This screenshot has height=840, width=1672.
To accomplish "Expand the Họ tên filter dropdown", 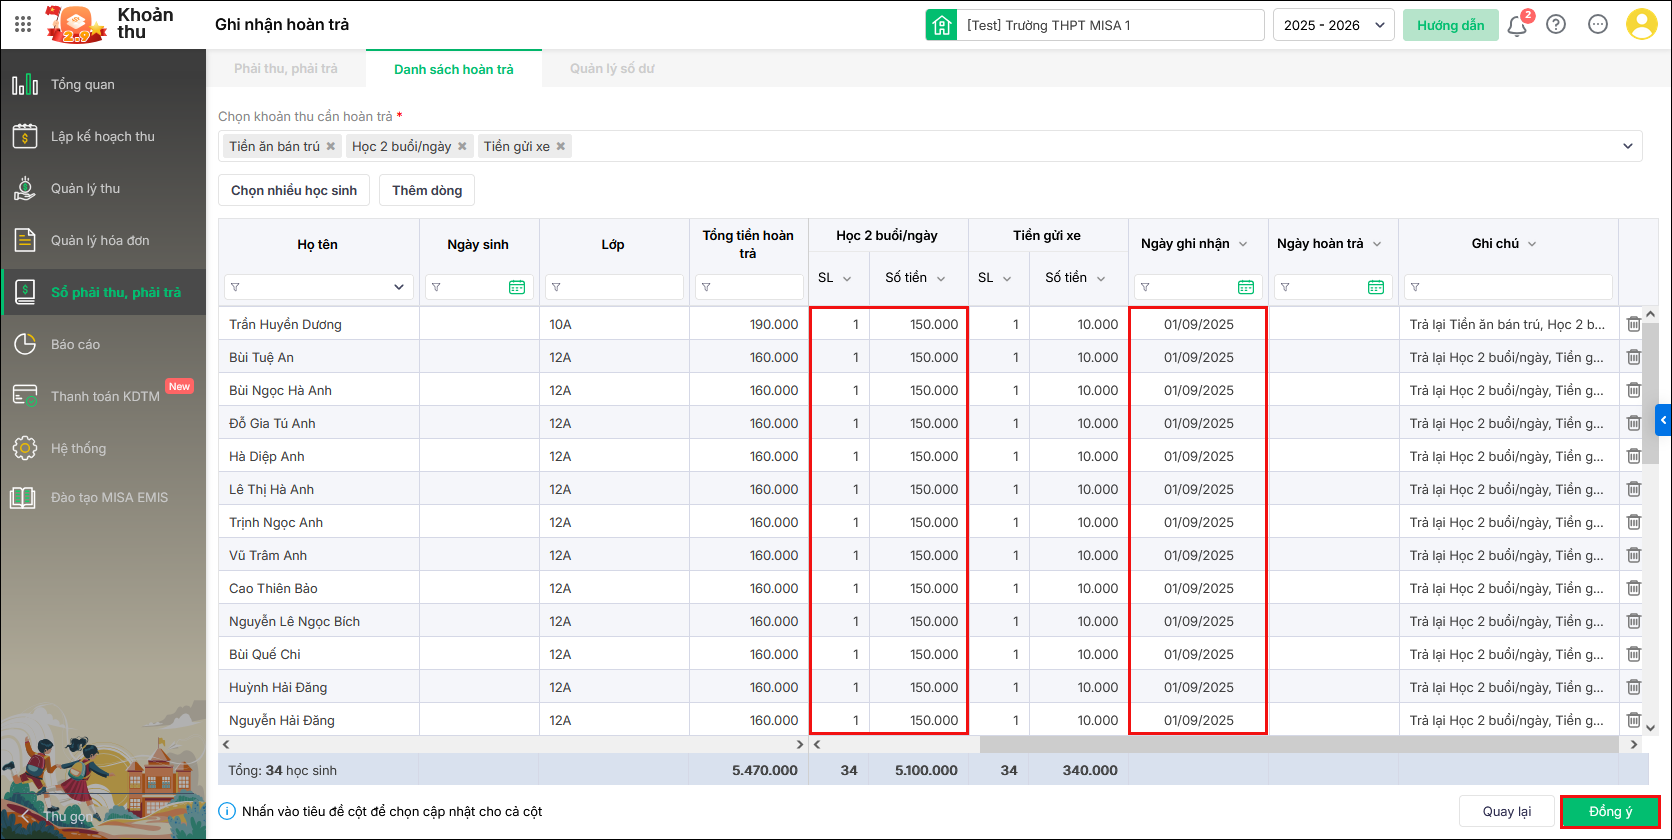I will [x=399, y=287].
